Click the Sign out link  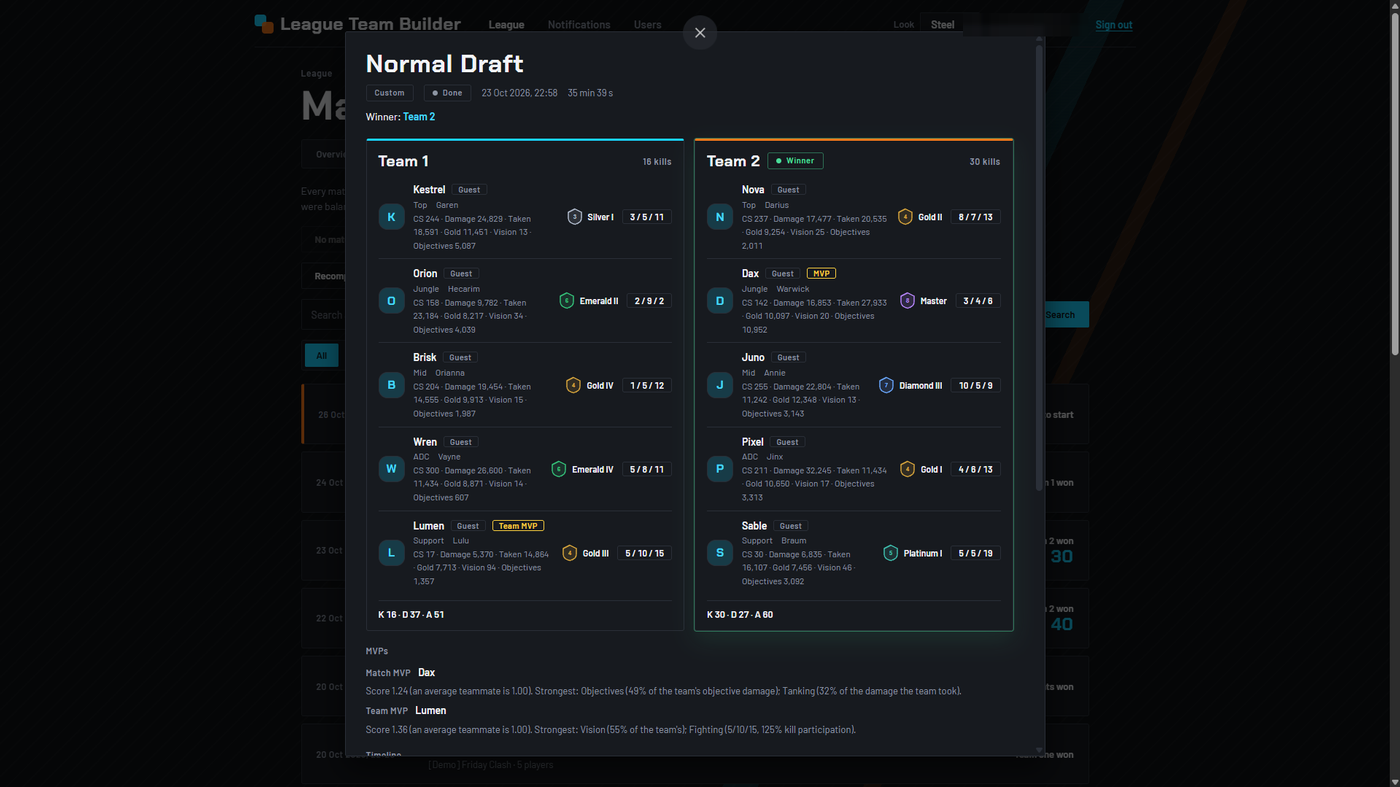coord(1114,25)
